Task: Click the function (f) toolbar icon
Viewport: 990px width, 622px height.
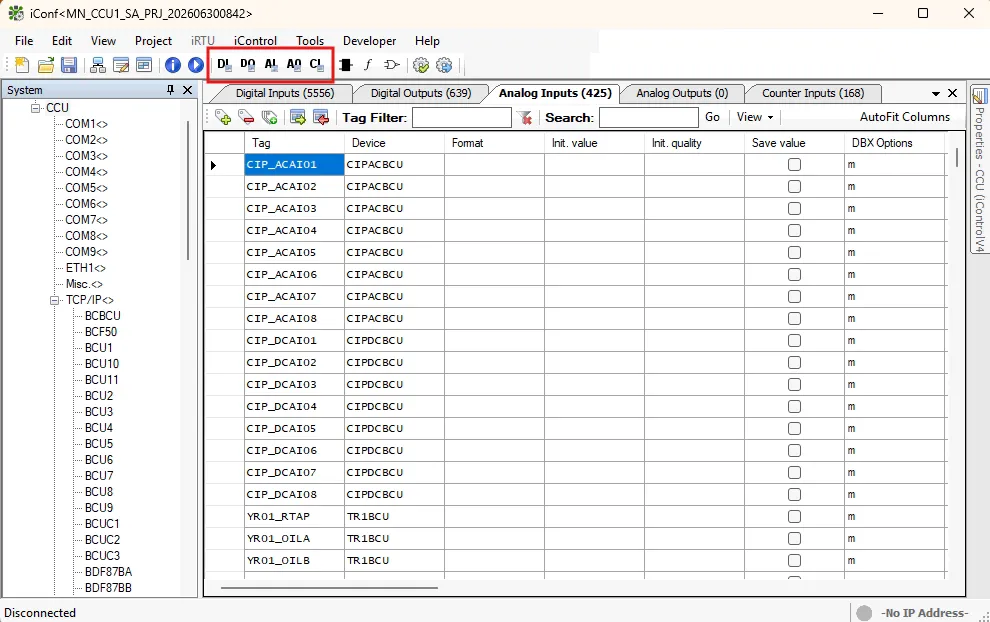Action: tap(368, 65)
